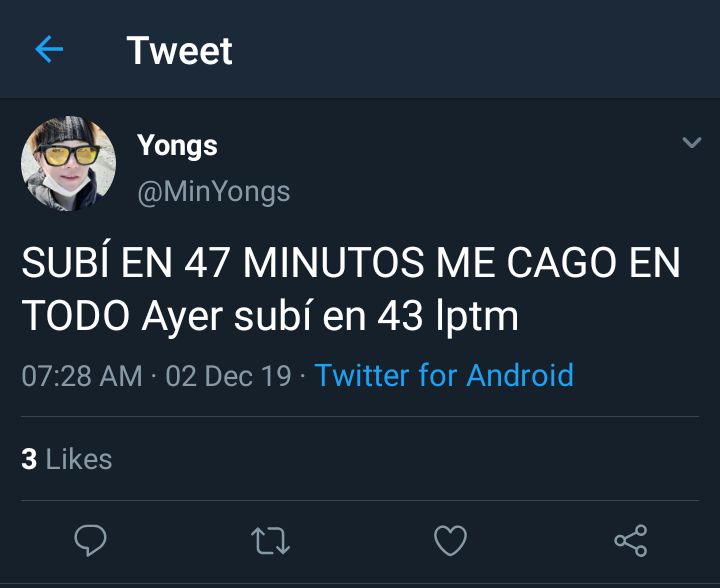Select the 02 Dec 19 date text
The image size is (720, 588).
click(x=229, y=376)
